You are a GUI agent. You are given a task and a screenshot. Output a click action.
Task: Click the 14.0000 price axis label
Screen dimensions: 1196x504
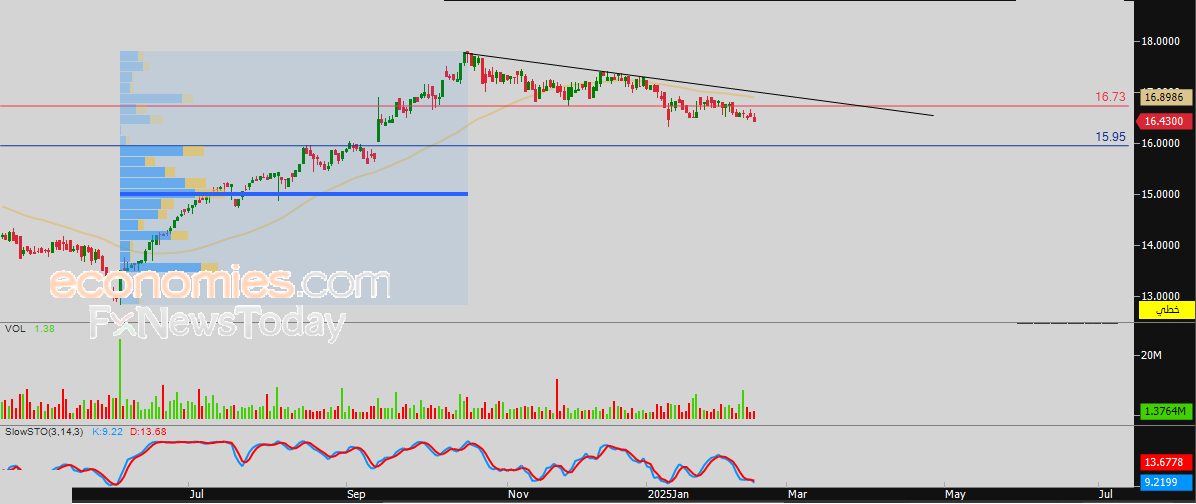pos(1162,246)
